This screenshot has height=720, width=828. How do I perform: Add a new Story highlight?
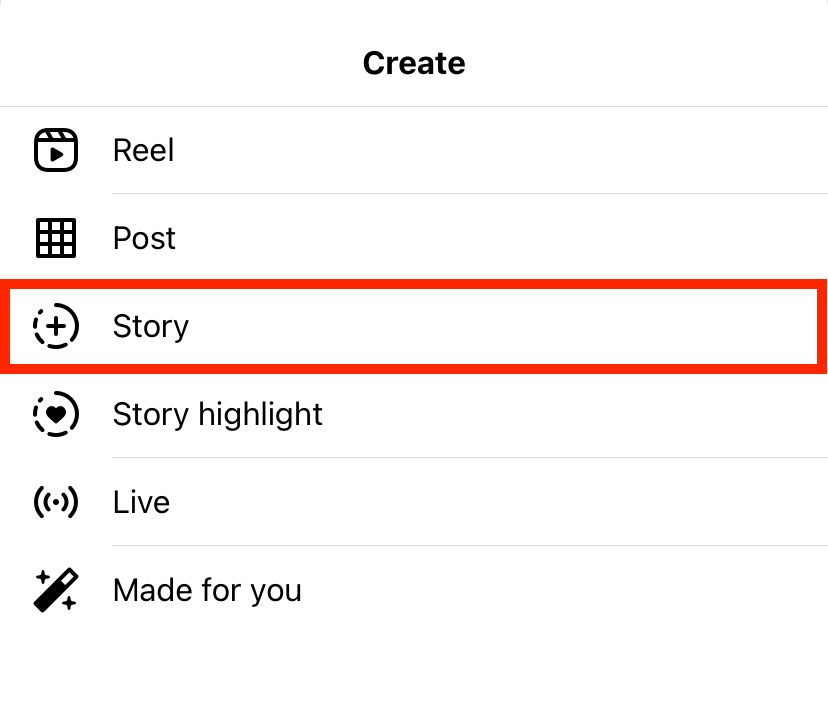(x=414, y=414)
